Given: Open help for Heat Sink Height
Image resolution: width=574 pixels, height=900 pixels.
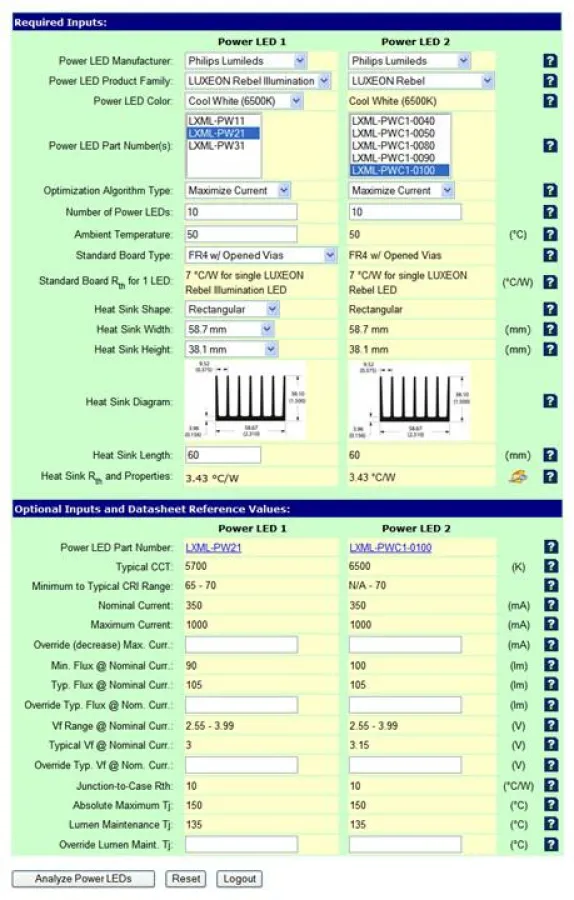Looking at the screenshot, I should click(x=550, y=350).
